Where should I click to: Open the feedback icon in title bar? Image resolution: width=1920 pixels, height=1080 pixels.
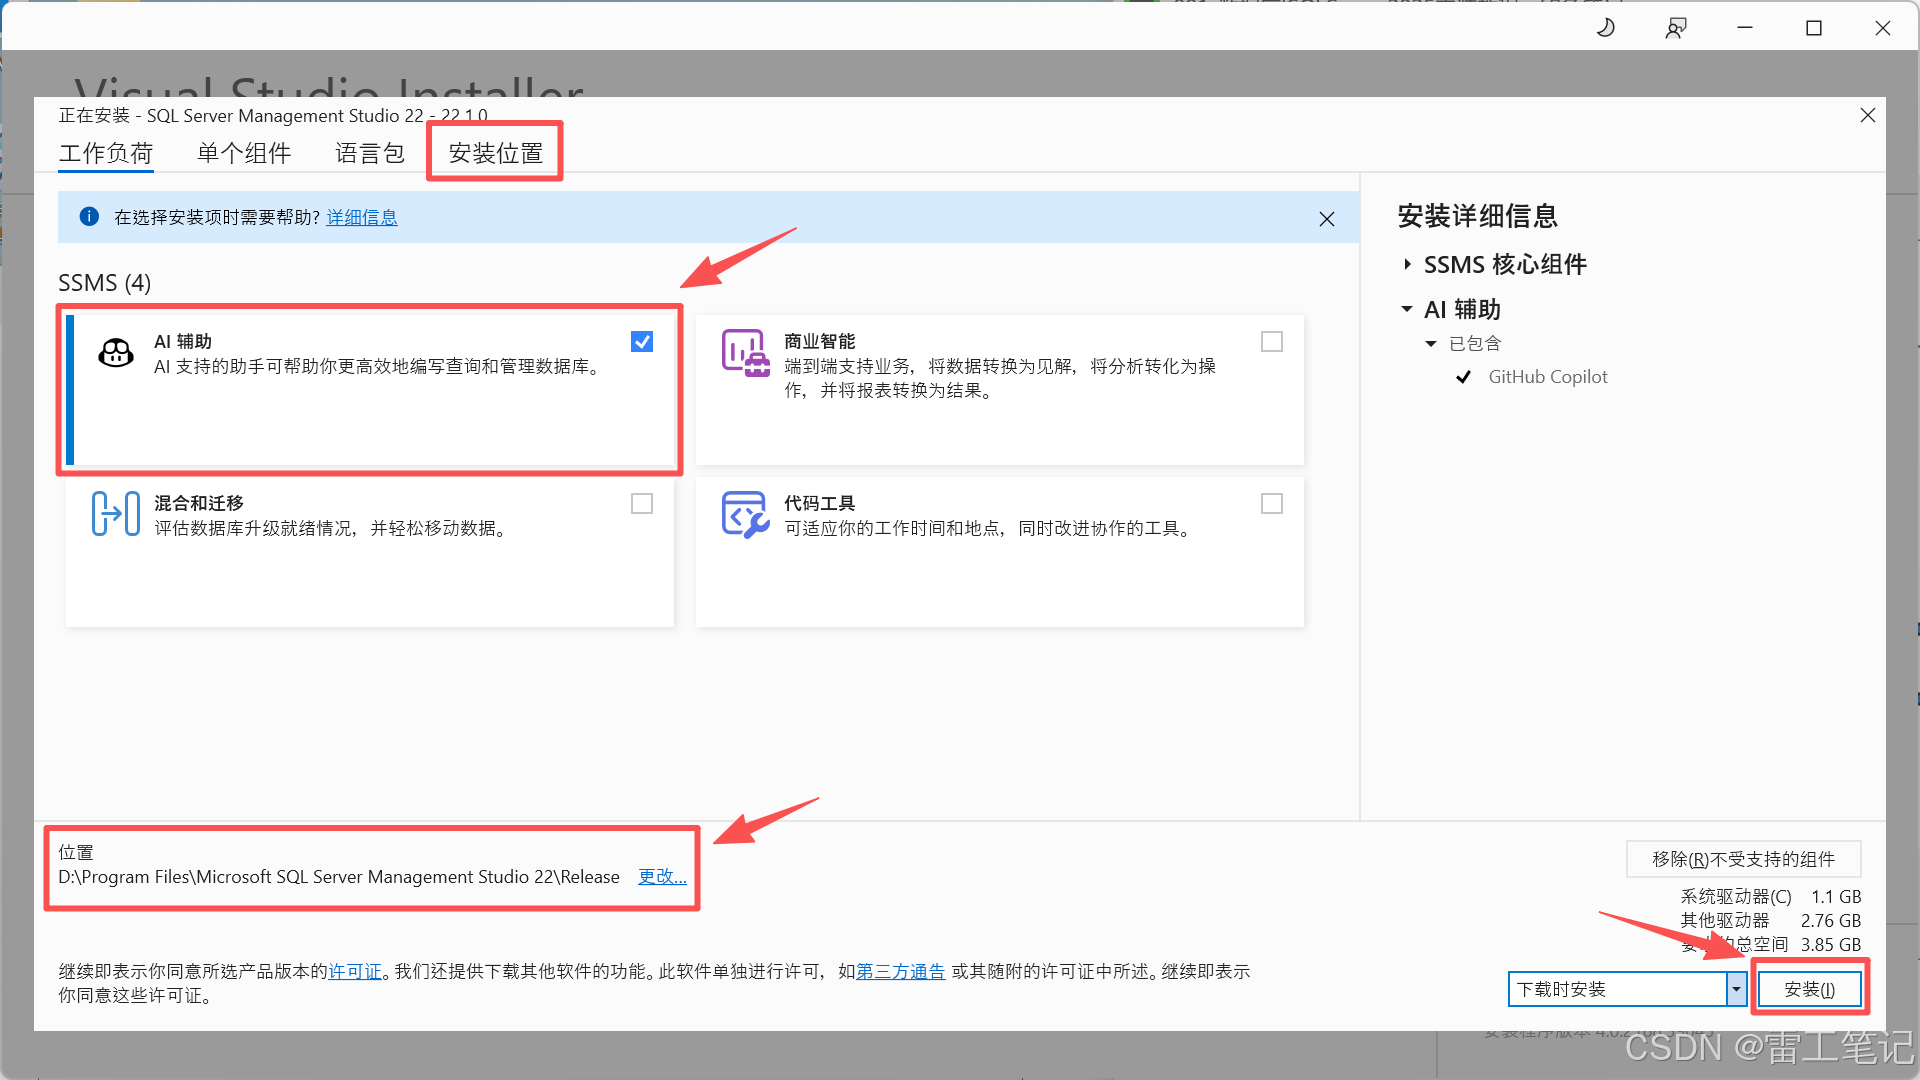click(x=1676, y=28)
